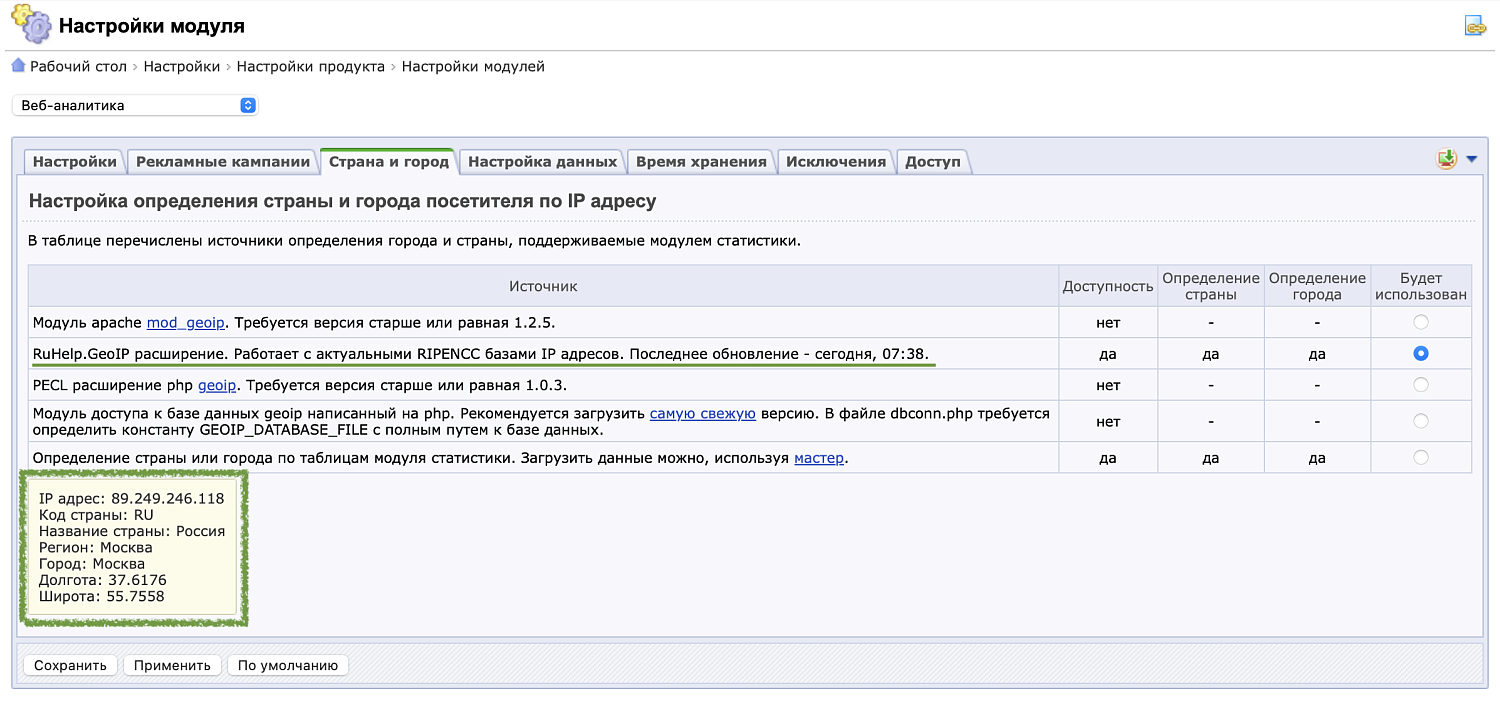Click the home icon in the breadcrumb
The height and width of the screenshot is (704, 1500).
pyautogui.click(x=17, y=65)
